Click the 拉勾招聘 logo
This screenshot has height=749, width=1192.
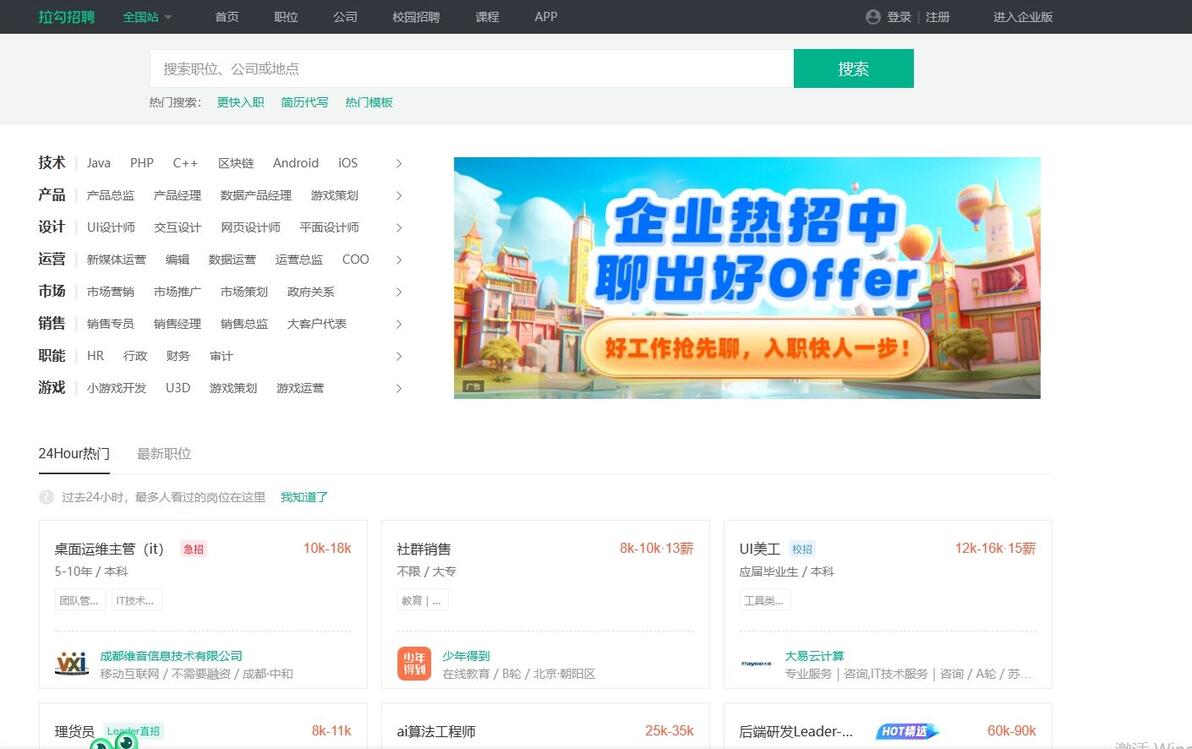[x=64, y=17]
